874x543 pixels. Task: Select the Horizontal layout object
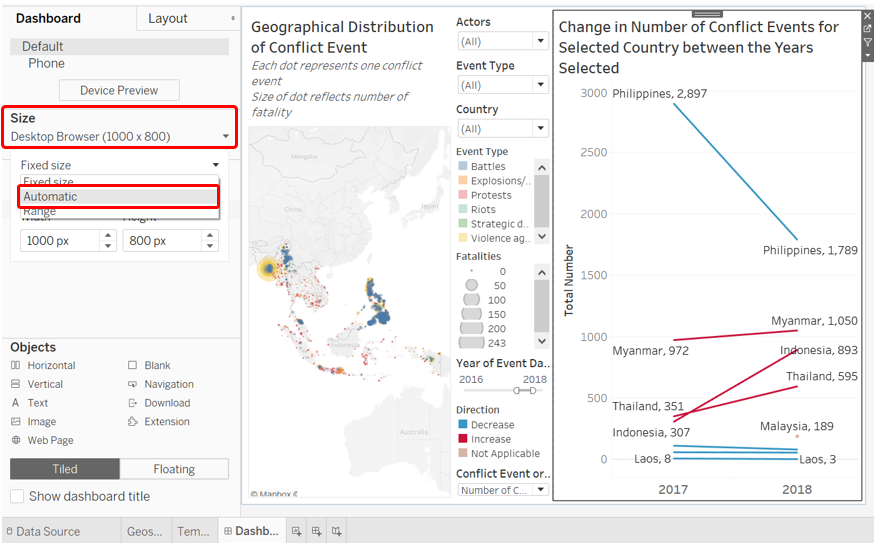click(x=51, y=366)
